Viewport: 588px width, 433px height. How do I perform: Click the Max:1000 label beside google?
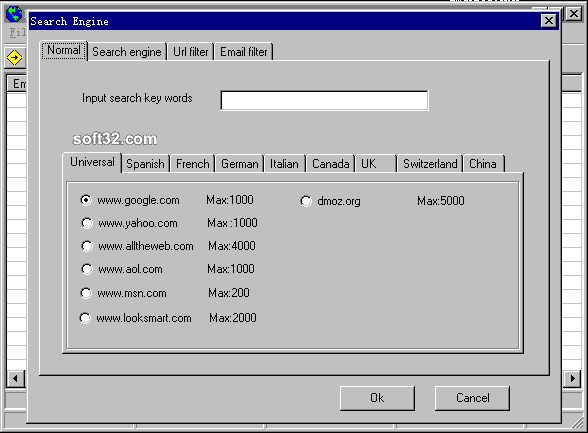pos(230,200)
